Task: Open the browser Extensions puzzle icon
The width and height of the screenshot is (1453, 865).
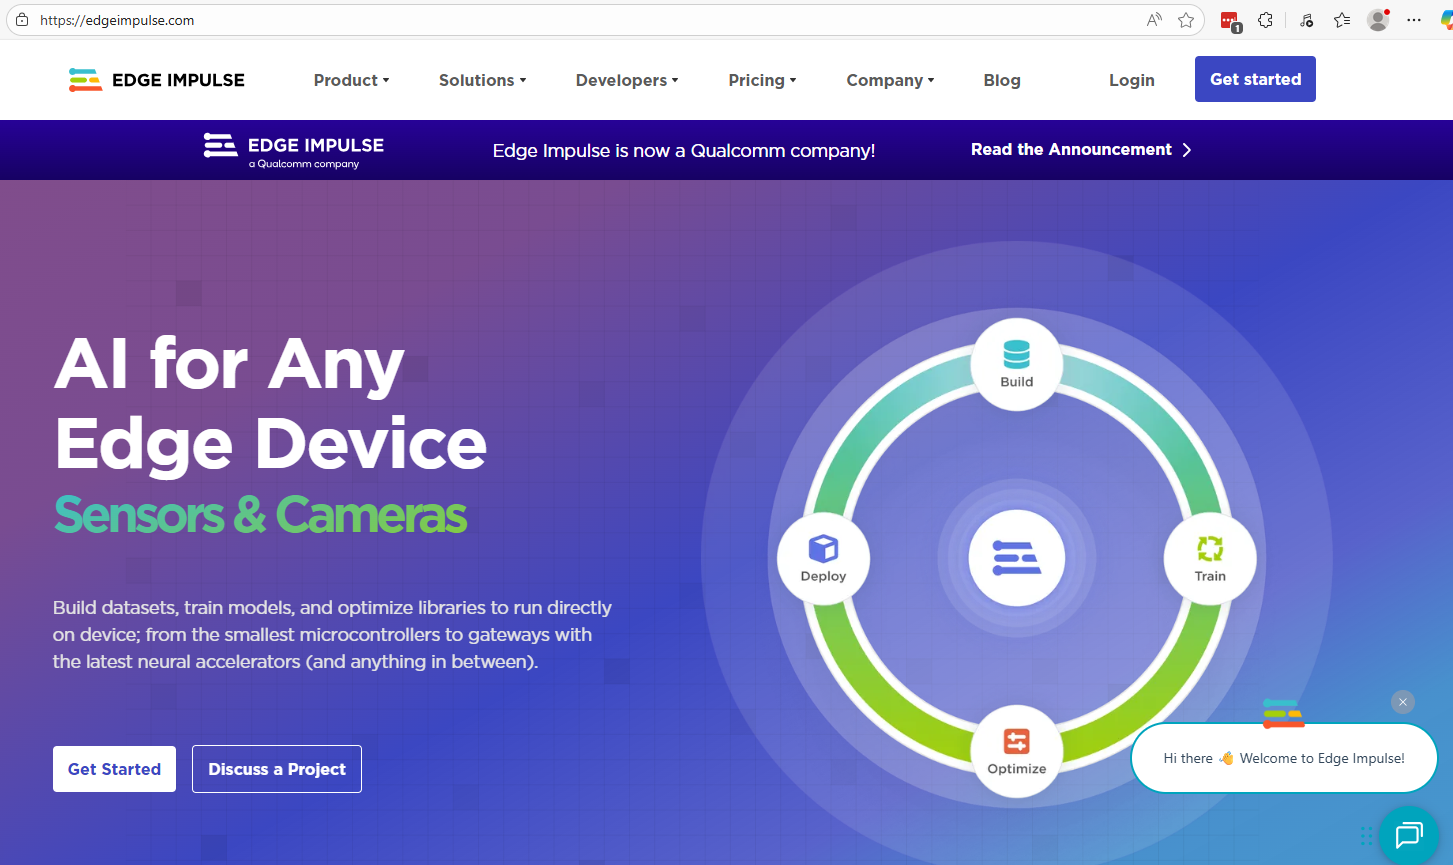Action: [1265, 20]
